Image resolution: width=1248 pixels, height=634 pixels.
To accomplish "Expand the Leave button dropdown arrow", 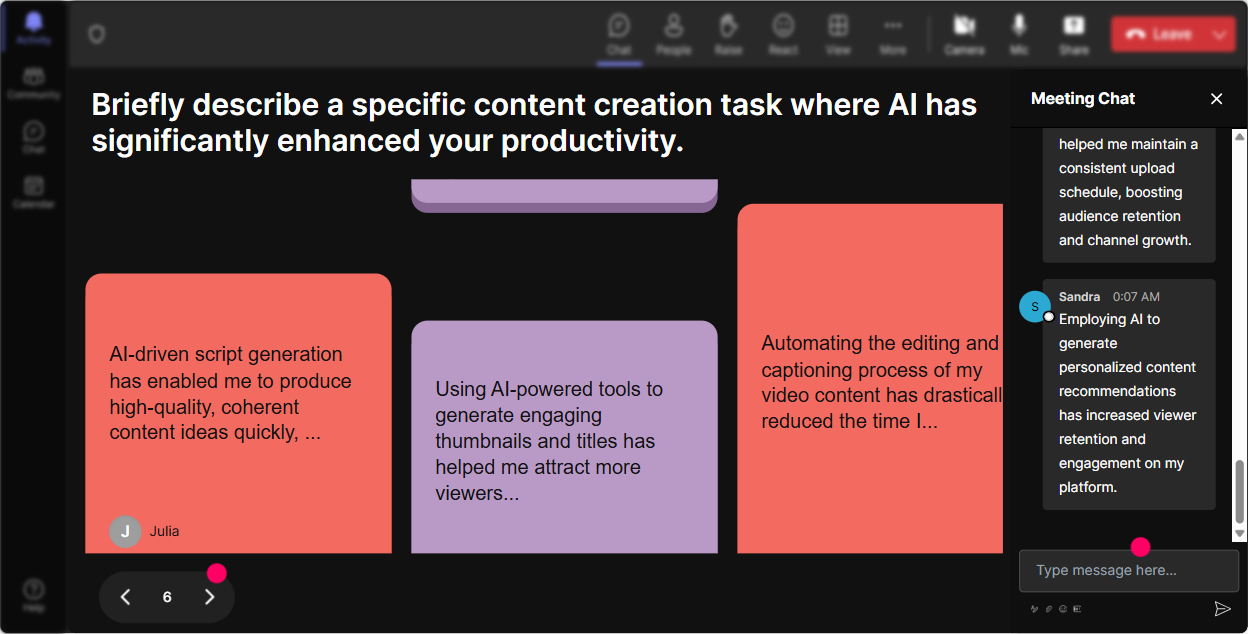I will (x=1220, y=34).
